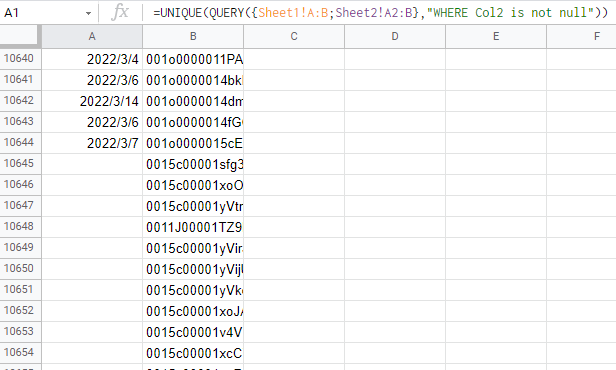The width and height of the screenshot is (616, 370).
Task: Select column F header
Action: click(581, 37)
